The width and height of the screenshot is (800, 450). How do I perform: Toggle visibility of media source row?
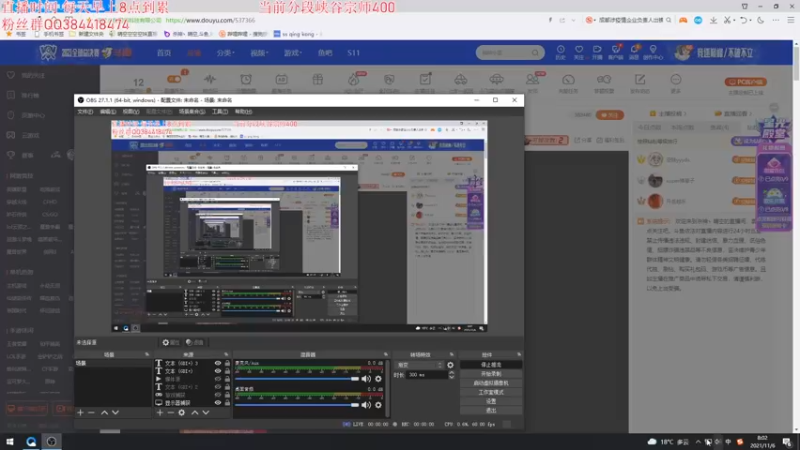tap(218, 379)
